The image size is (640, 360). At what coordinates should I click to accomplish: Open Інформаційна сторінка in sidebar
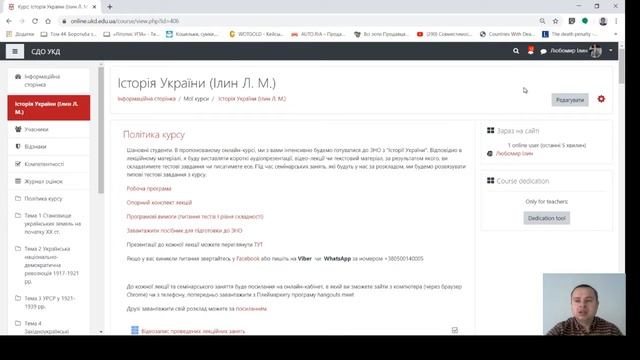pos(49,80)
